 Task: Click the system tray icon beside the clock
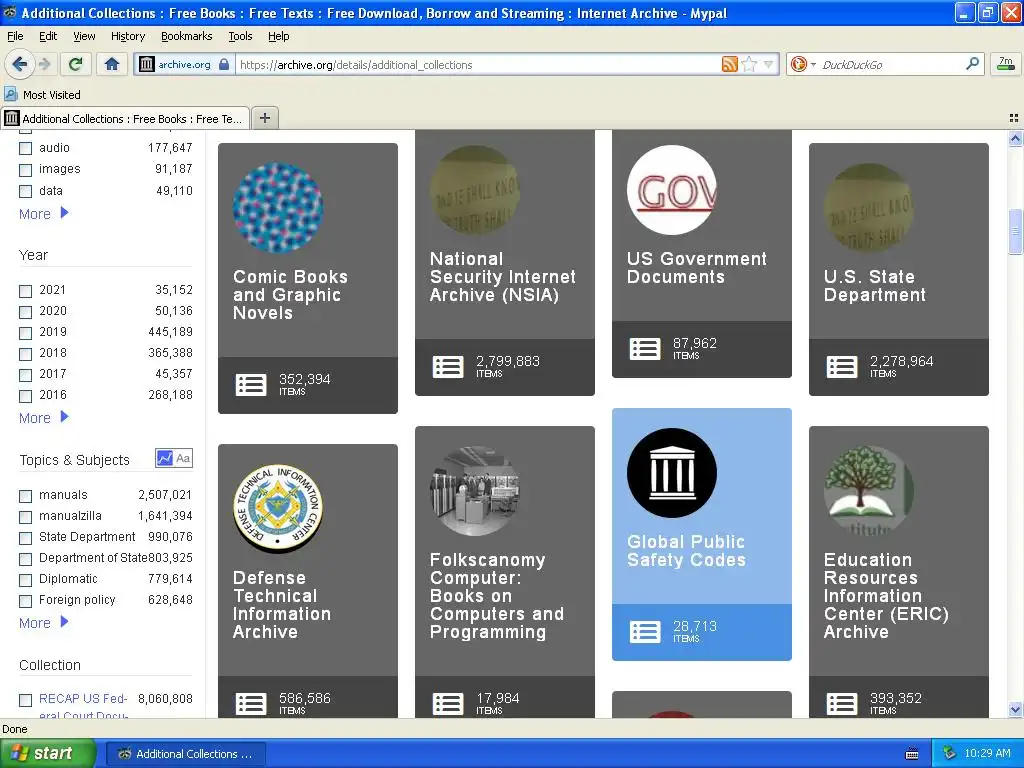point(950,753)
